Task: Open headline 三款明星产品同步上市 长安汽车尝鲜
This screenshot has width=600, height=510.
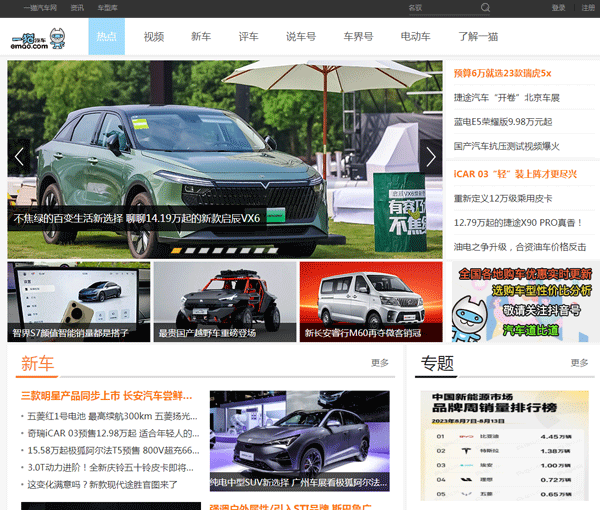Action: point(106,396)
